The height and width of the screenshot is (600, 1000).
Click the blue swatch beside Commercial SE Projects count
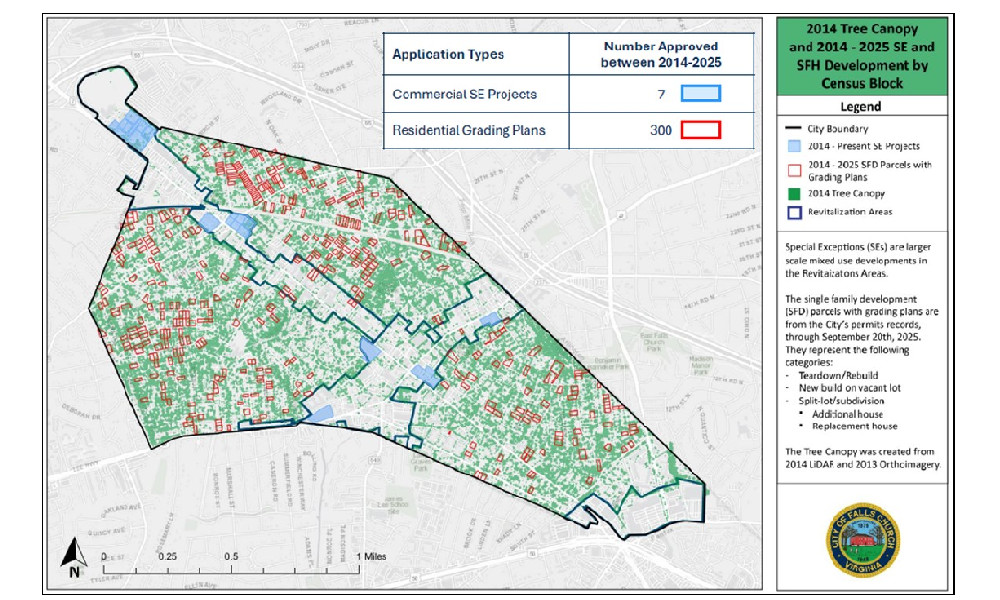click(700, 94)
